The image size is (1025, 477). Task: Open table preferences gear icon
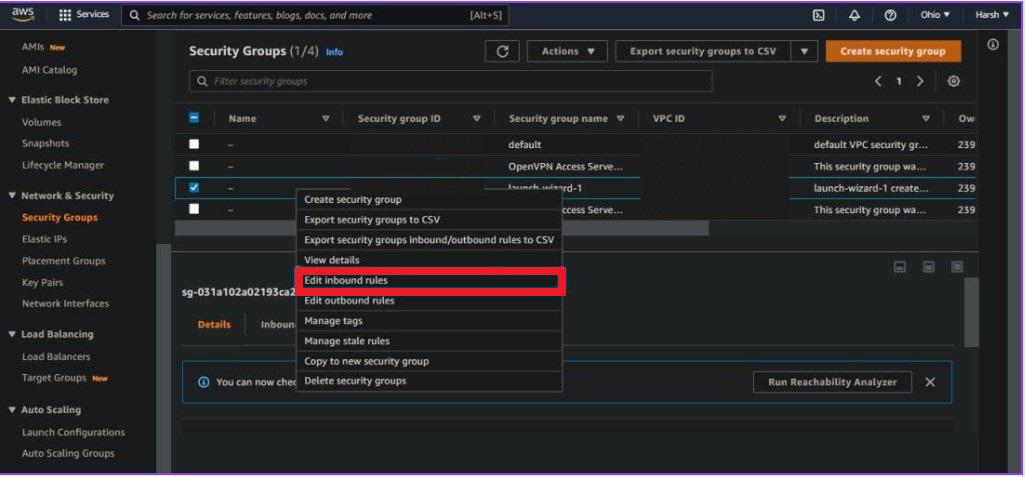tap(954, 81)
